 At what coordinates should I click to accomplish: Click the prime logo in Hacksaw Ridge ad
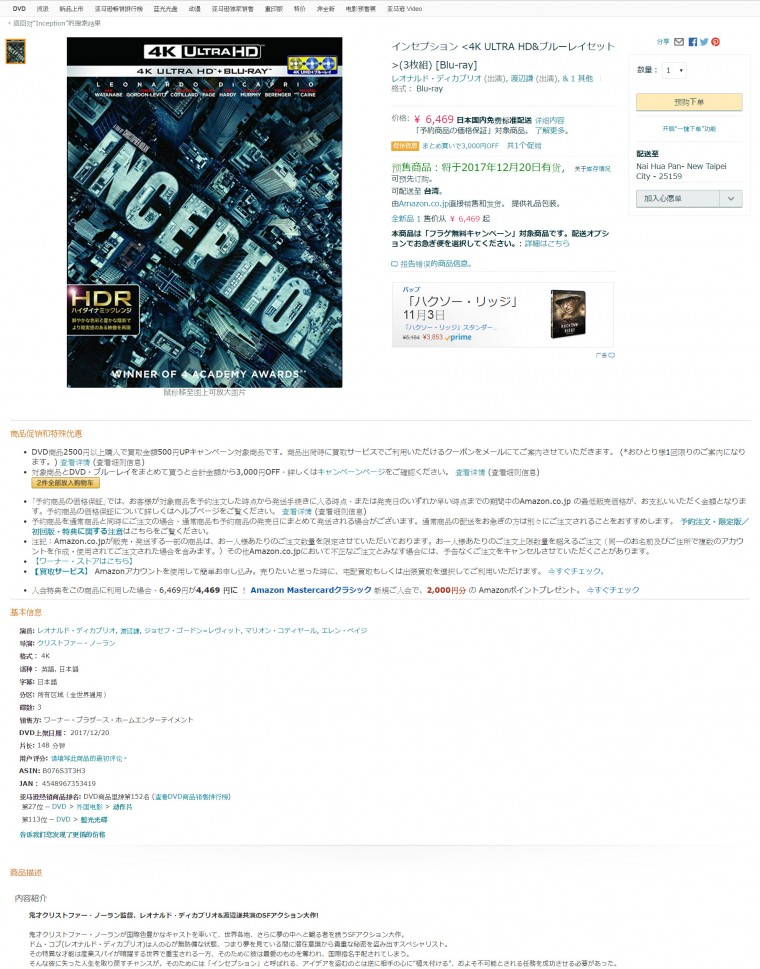point(458,337)
